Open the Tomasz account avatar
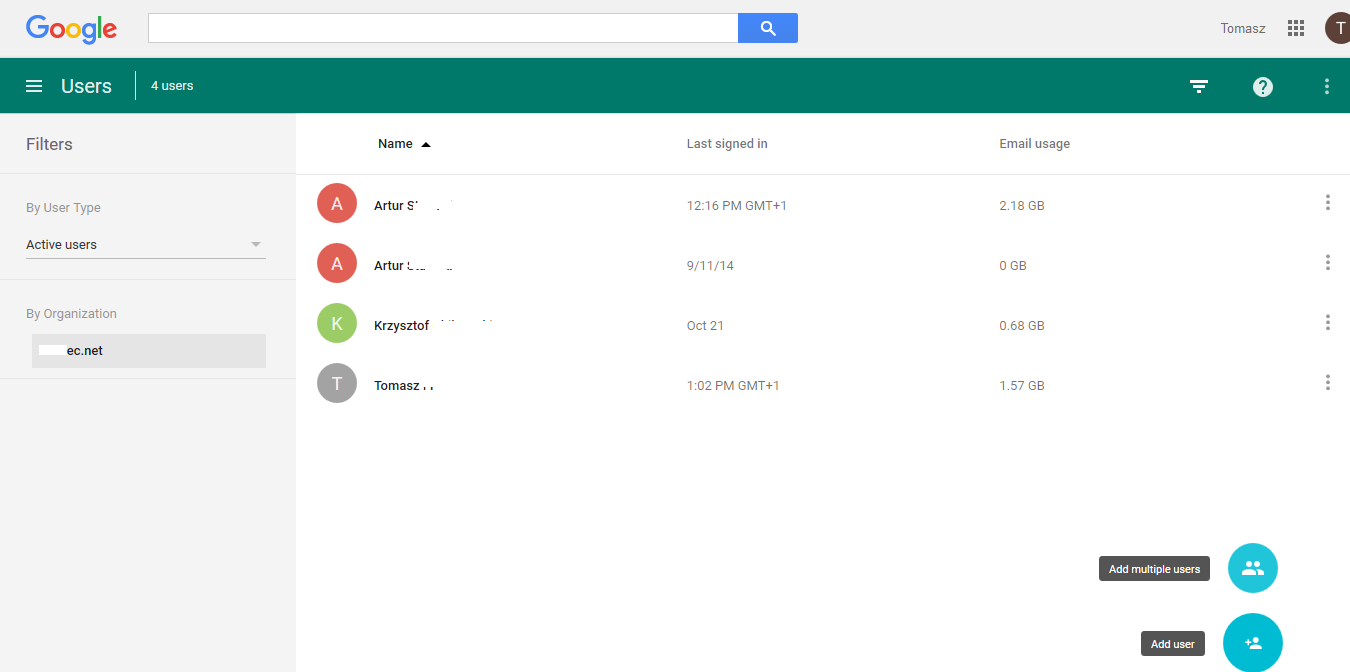The width and height of the screenshot is (1350, 672). point(1338,28)
